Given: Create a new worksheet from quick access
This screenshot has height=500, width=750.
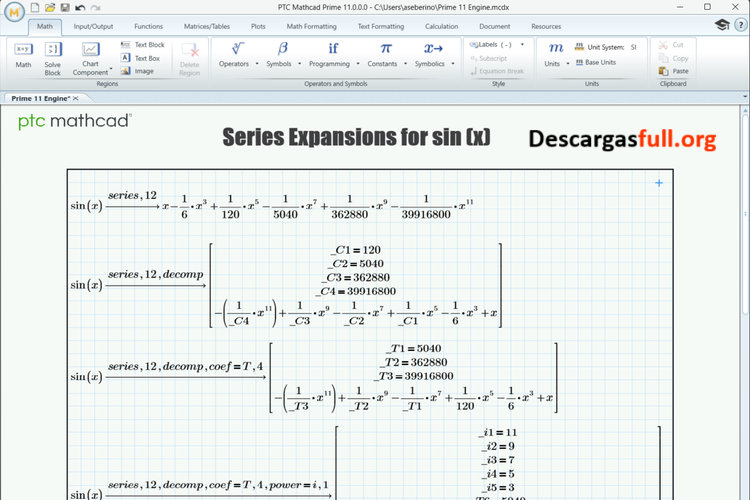Looking at the screenshot, I should [34, 7].
